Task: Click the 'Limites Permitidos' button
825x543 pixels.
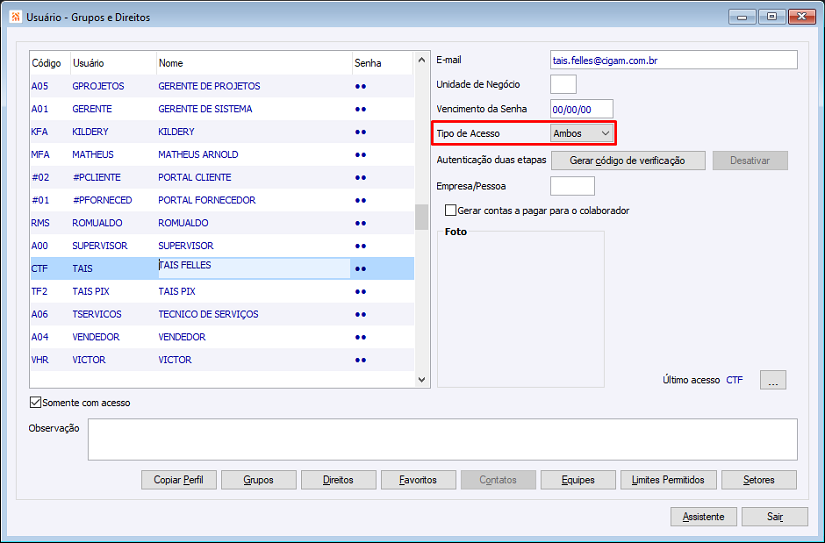Action: pyautogui.click(x=668, y=480)
